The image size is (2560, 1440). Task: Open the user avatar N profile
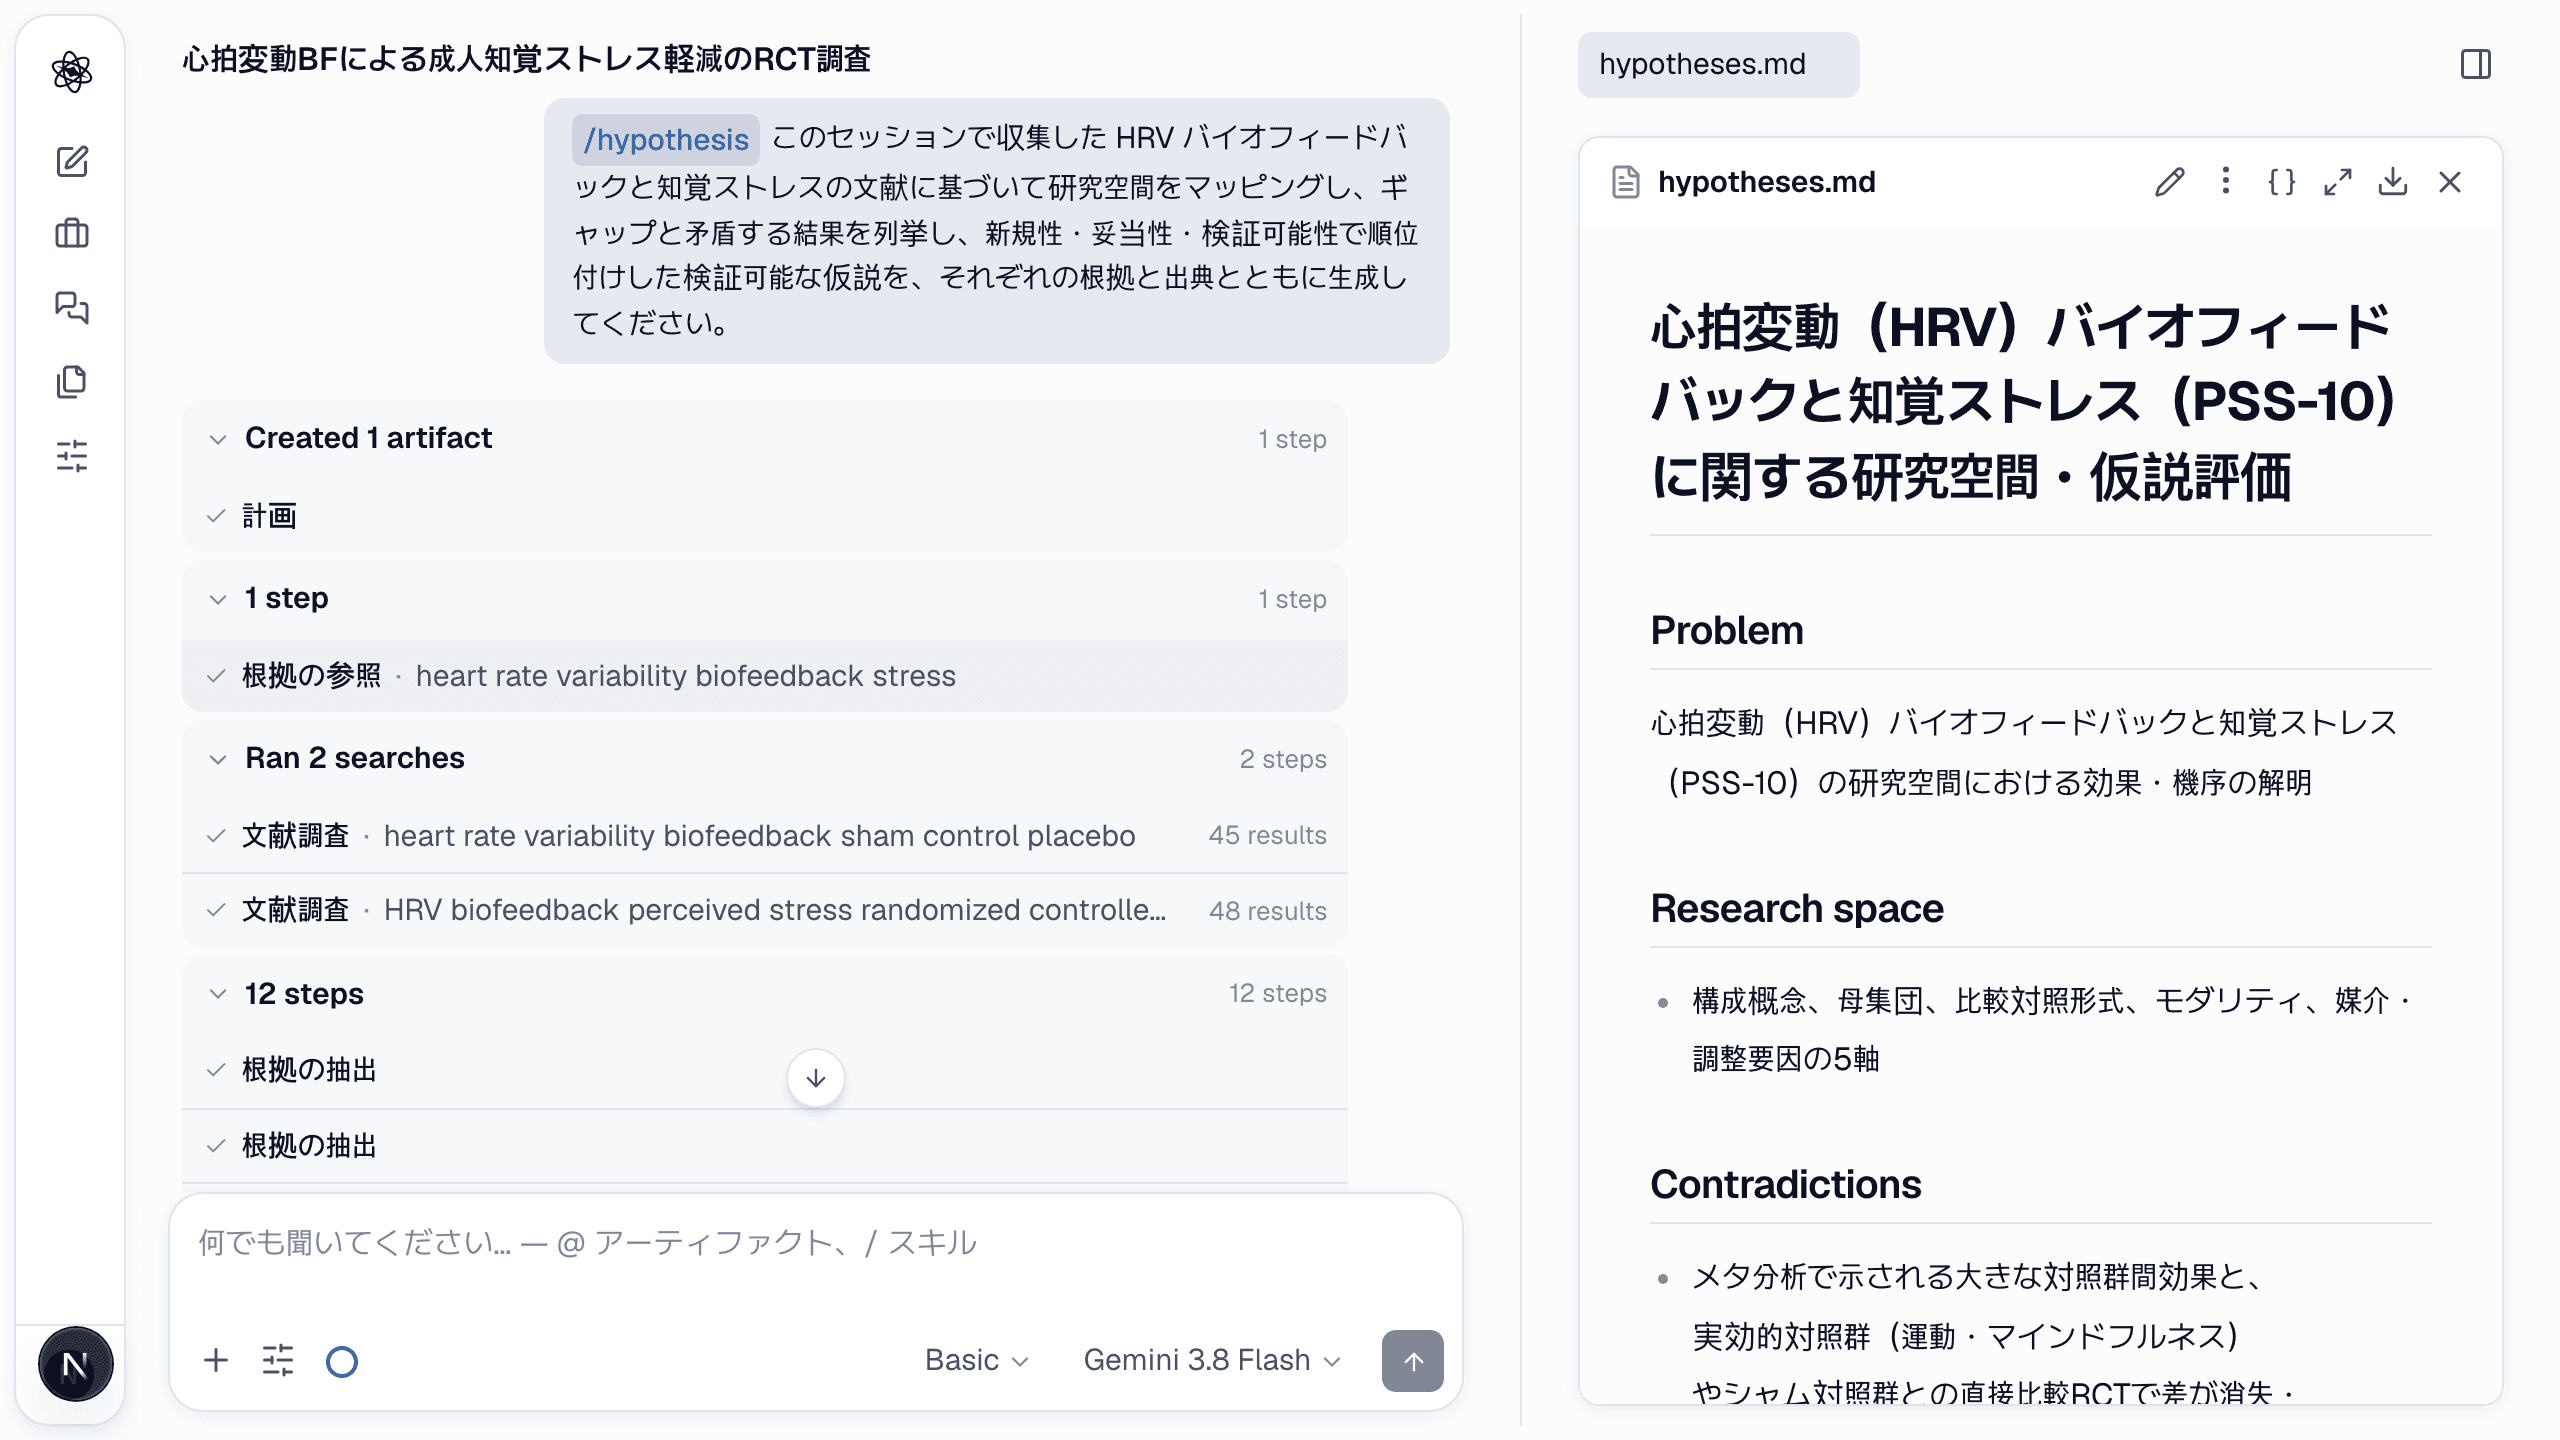coord(75,1364)
